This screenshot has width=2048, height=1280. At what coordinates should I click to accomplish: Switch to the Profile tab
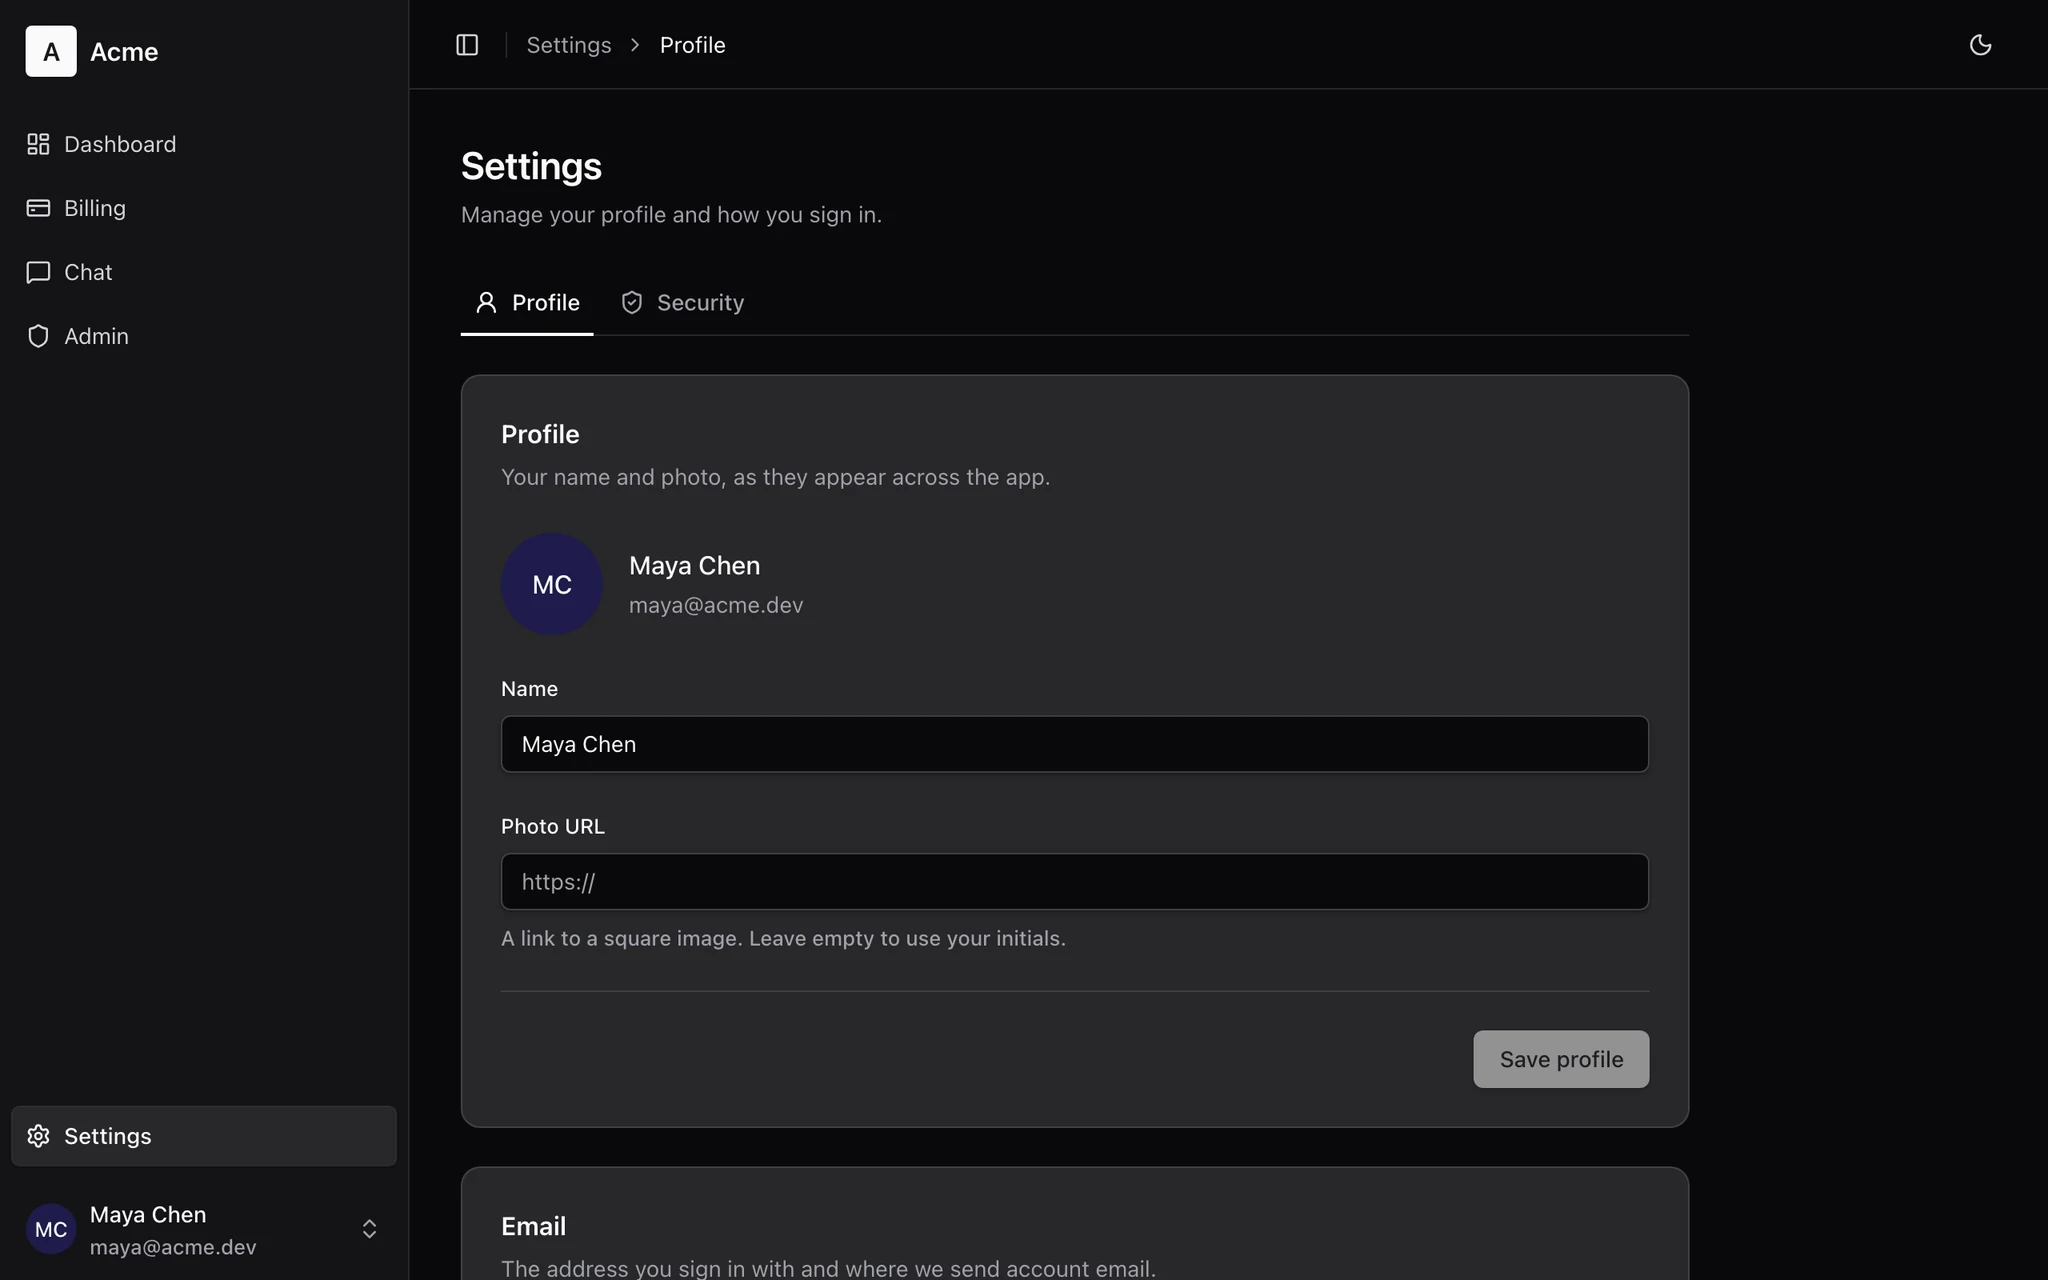(x=527, y=303)
